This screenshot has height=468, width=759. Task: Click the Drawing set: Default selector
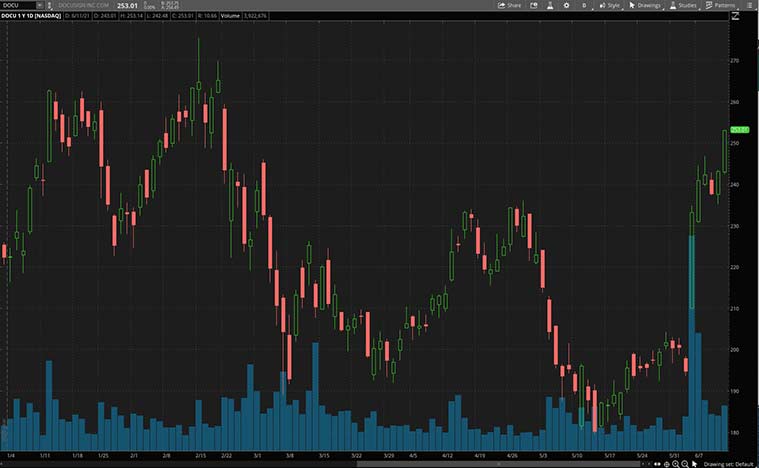(x=729, y=464)
